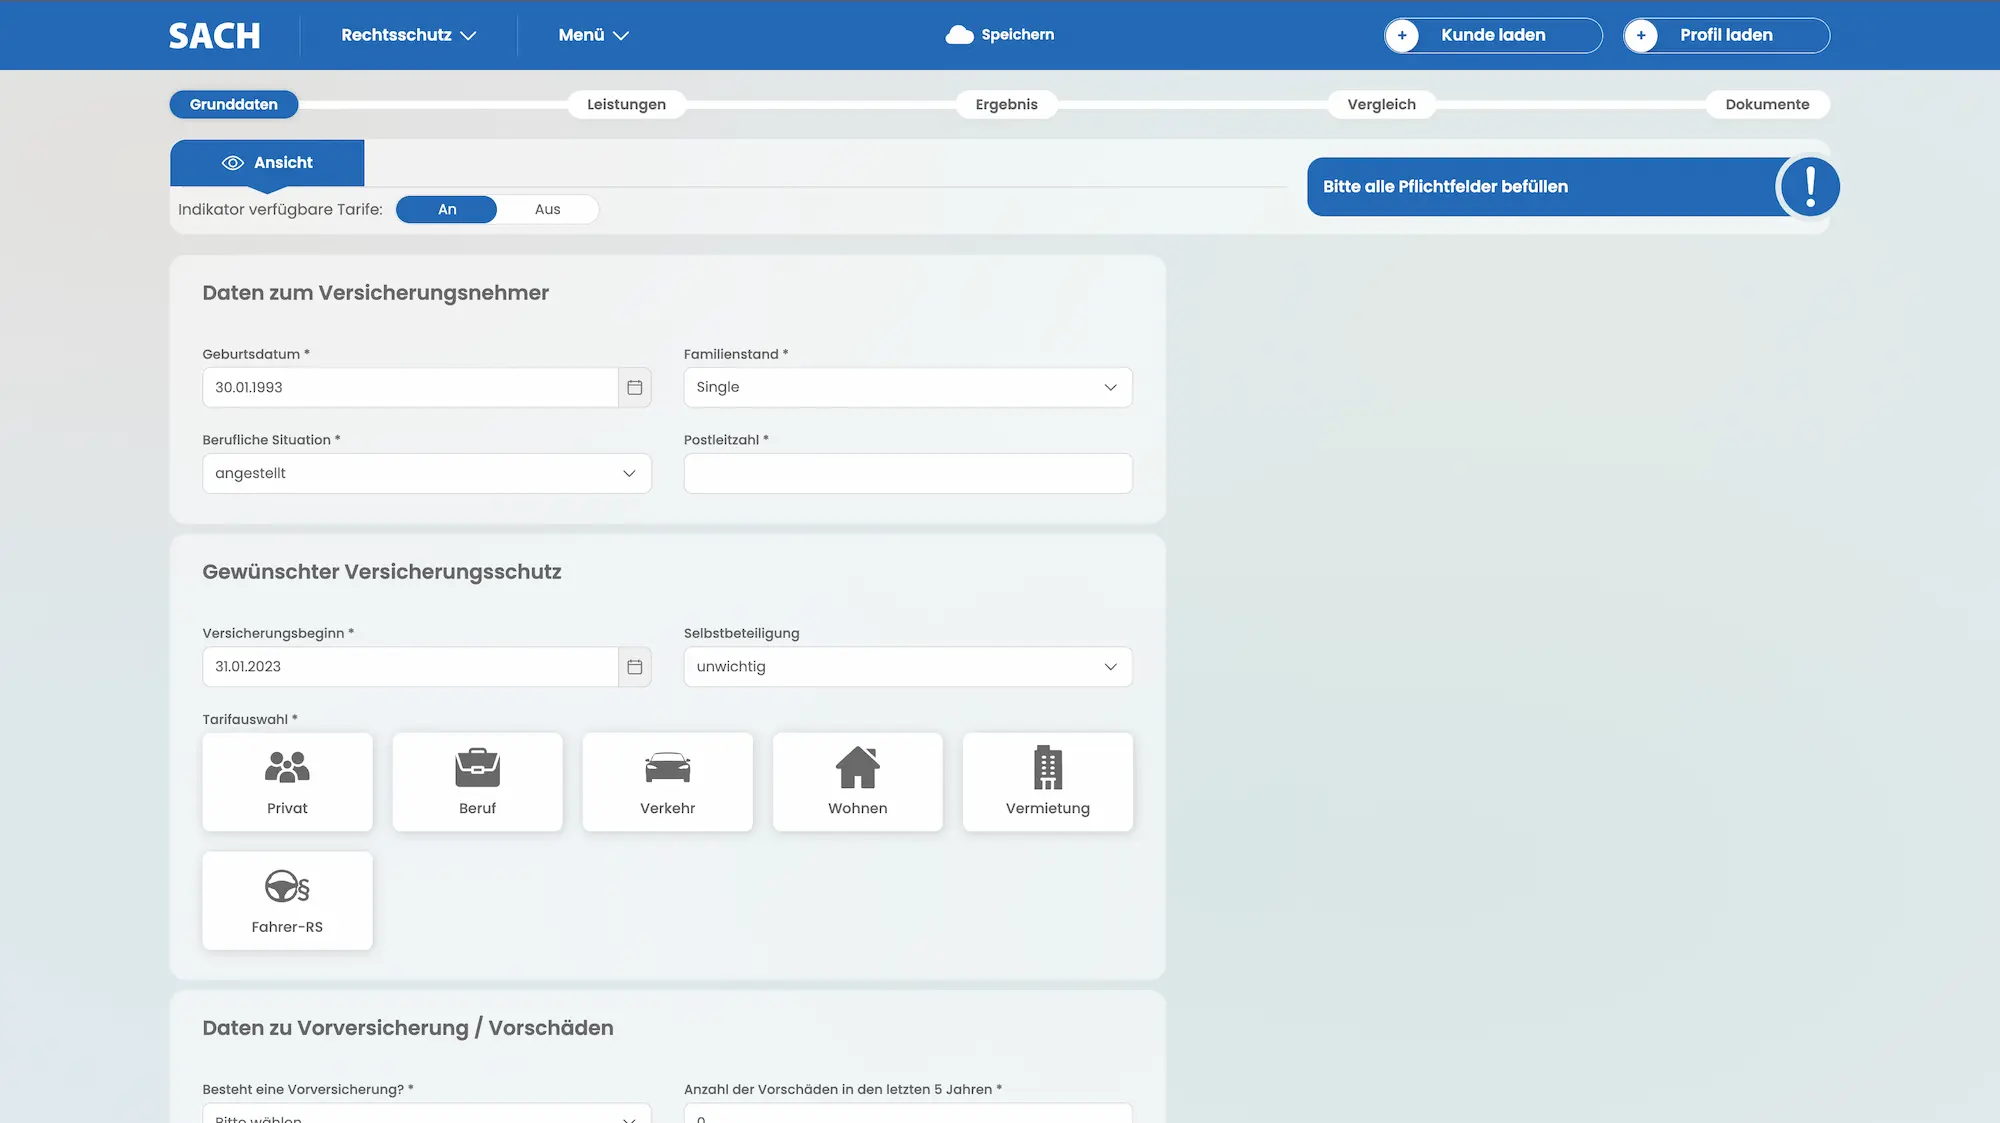Click into the Postleitzahl input field
Screen dimensions: 2000x1123
(907, 473)
